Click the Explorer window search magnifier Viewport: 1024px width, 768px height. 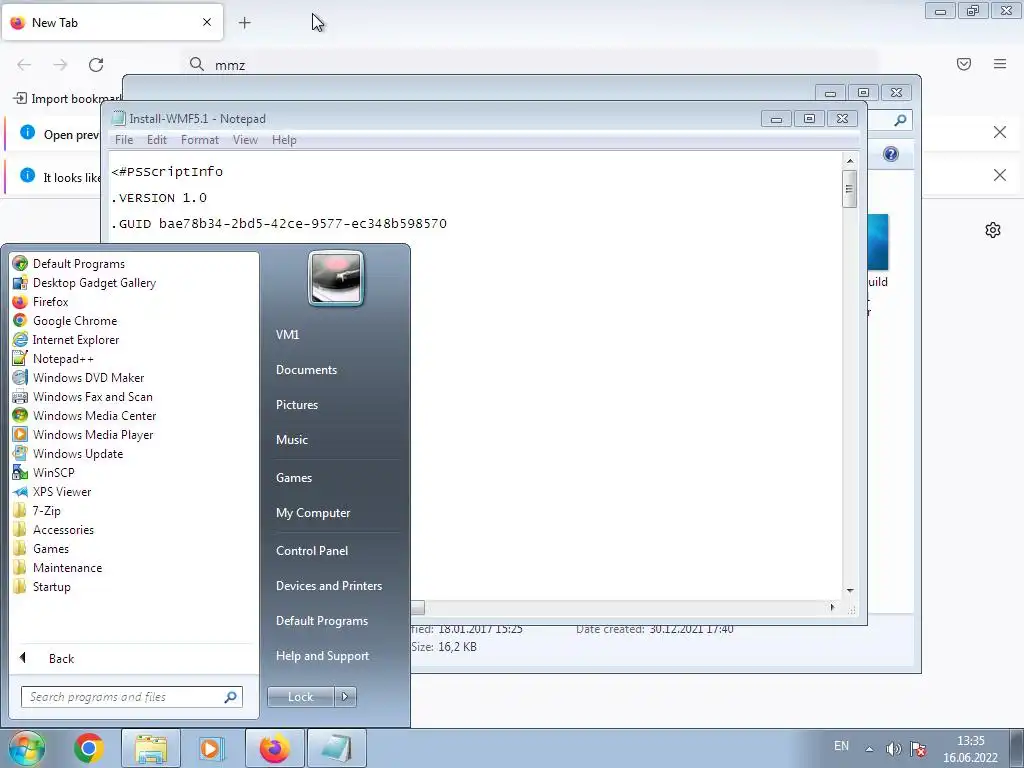click(x=900, y=120)
